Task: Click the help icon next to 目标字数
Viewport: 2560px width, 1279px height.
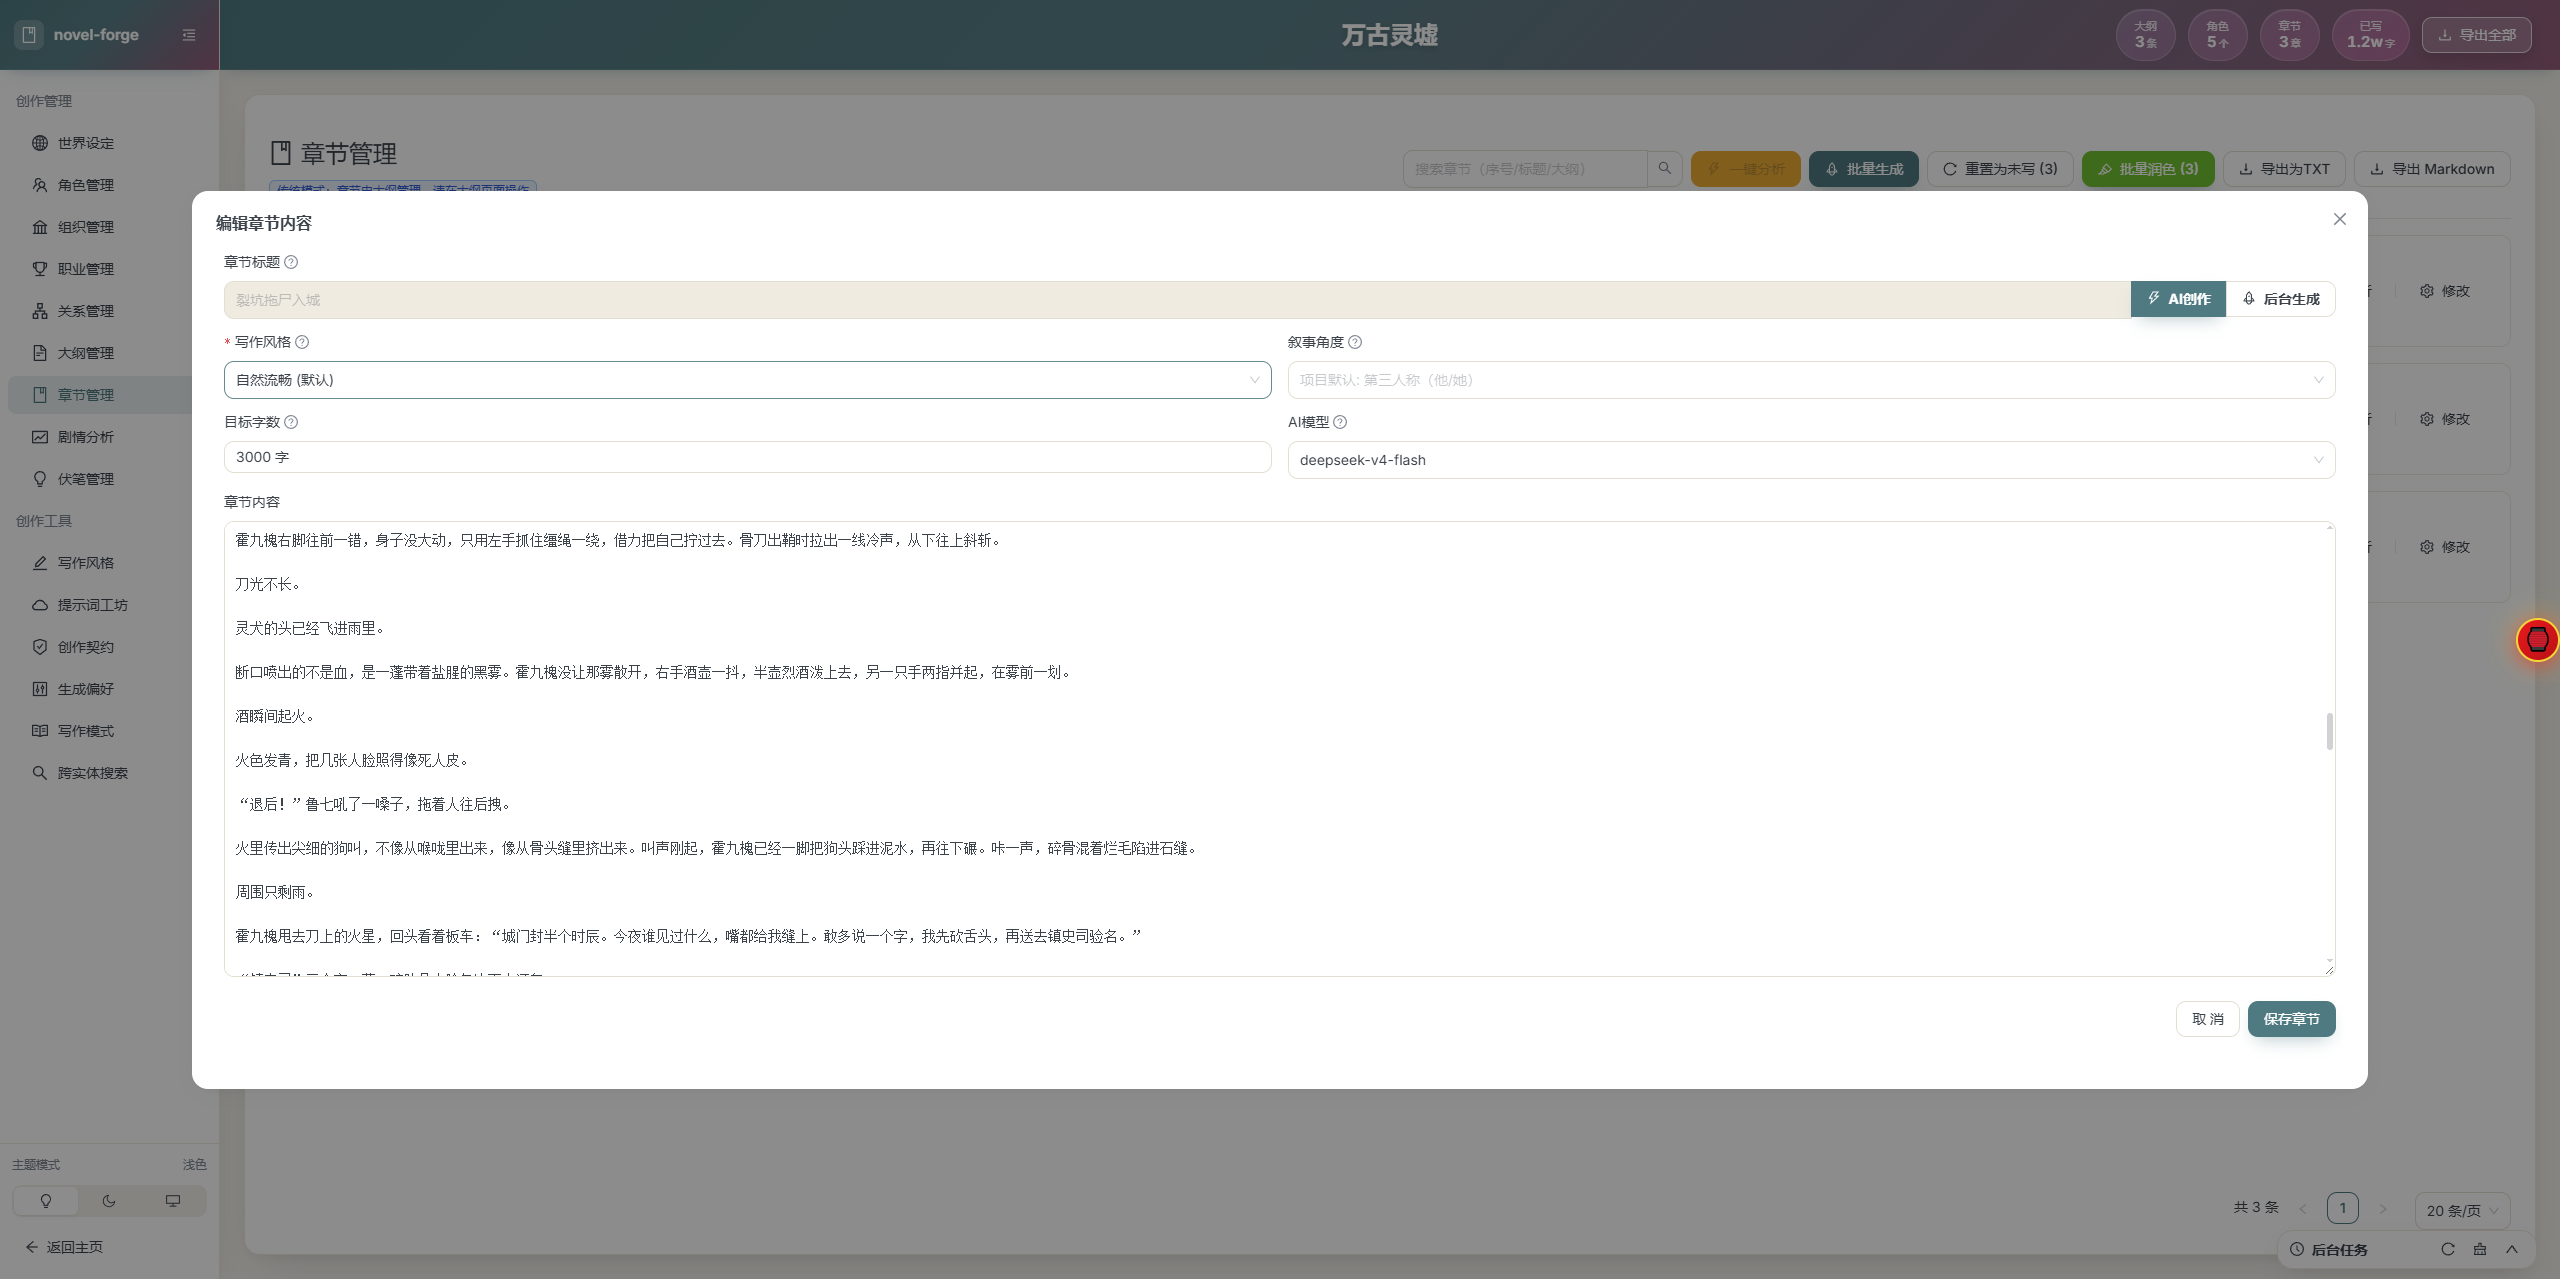Action: pyautogui.click(x=291, y=422)
